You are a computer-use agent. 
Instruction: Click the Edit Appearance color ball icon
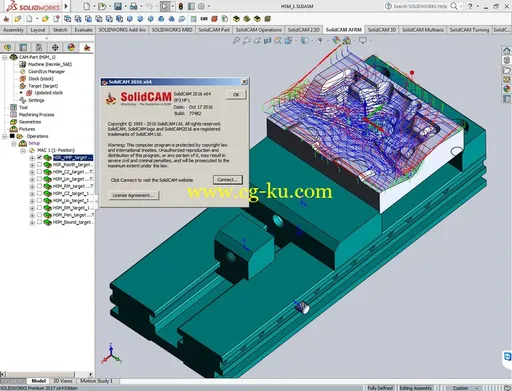tap(336, 41)
